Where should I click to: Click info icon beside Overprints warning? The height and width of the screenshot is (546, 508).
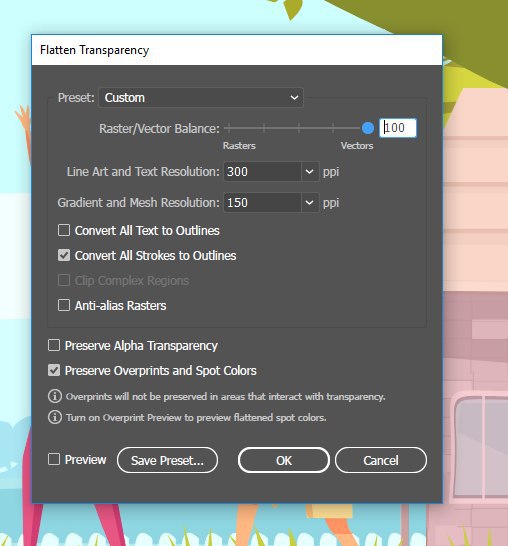[55, 396]
